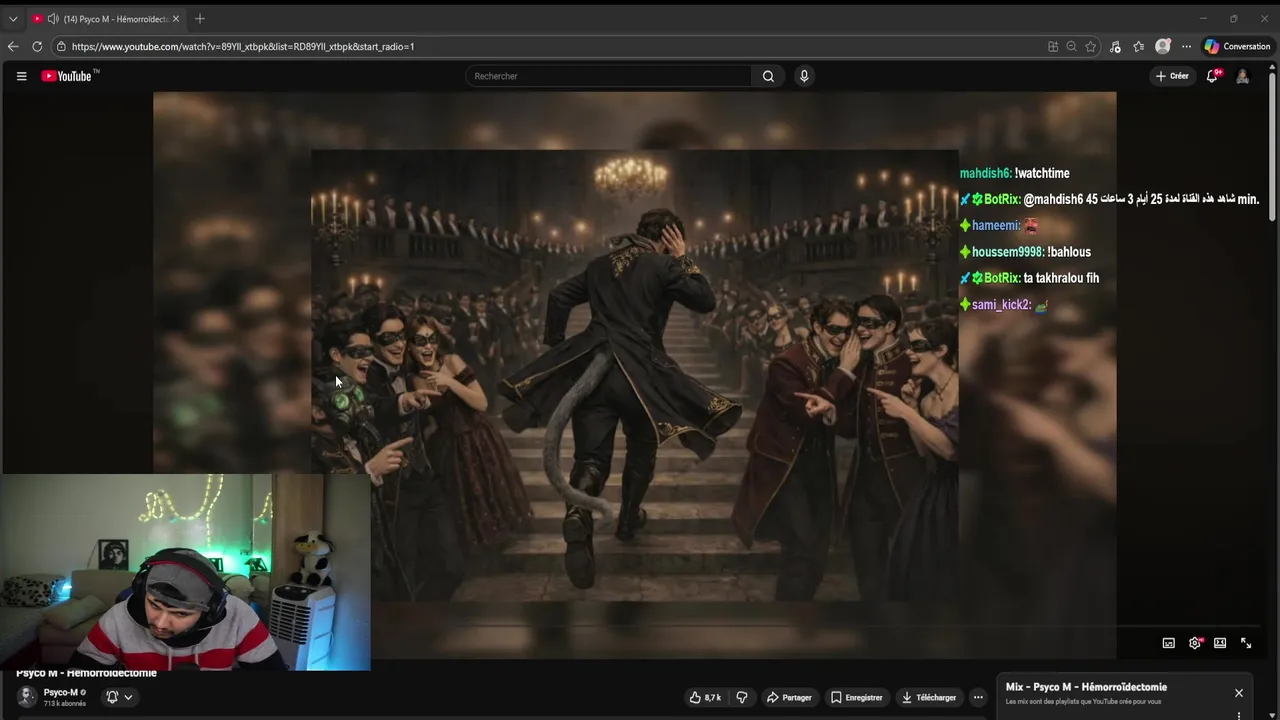Open more actions ellipsis beside Télécharger
Viewport: 1280px width, 720px height.
click(978, 697)
